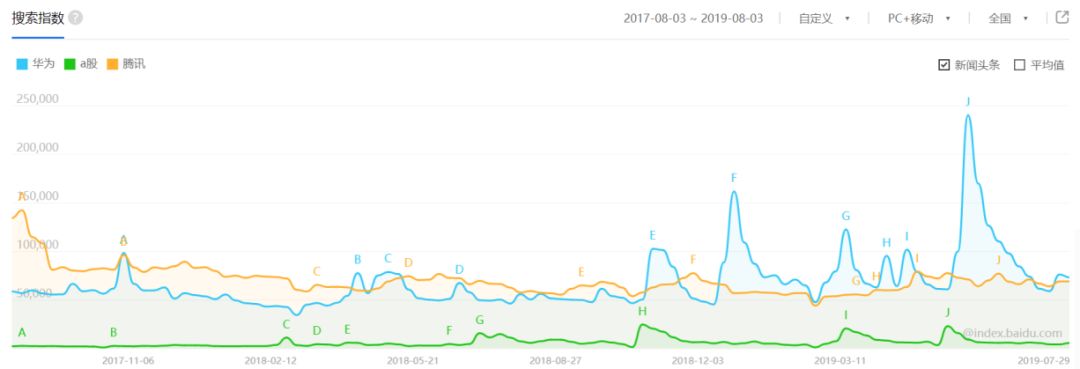Click the blue G news marker
The image size is (1080, 369).
coord(846,216)
